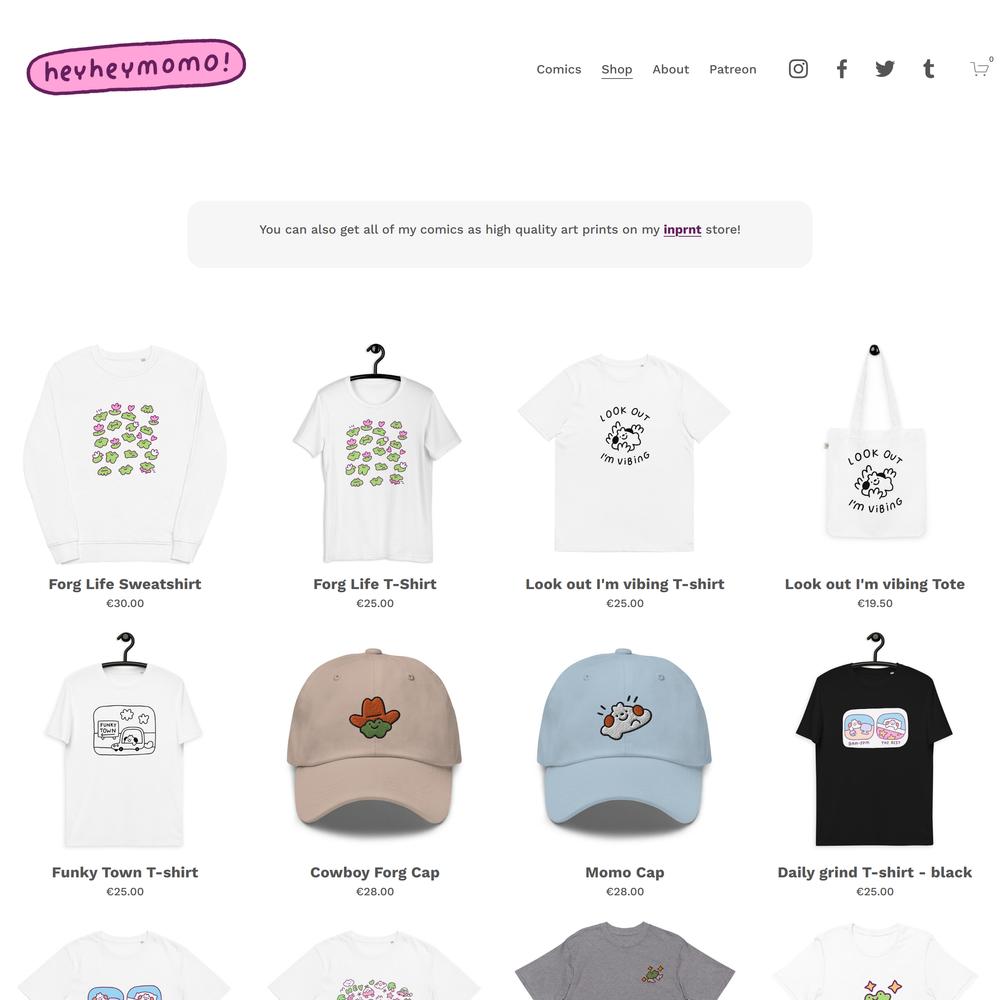Open the gray T-shirt product image

[x=624, y=960]
